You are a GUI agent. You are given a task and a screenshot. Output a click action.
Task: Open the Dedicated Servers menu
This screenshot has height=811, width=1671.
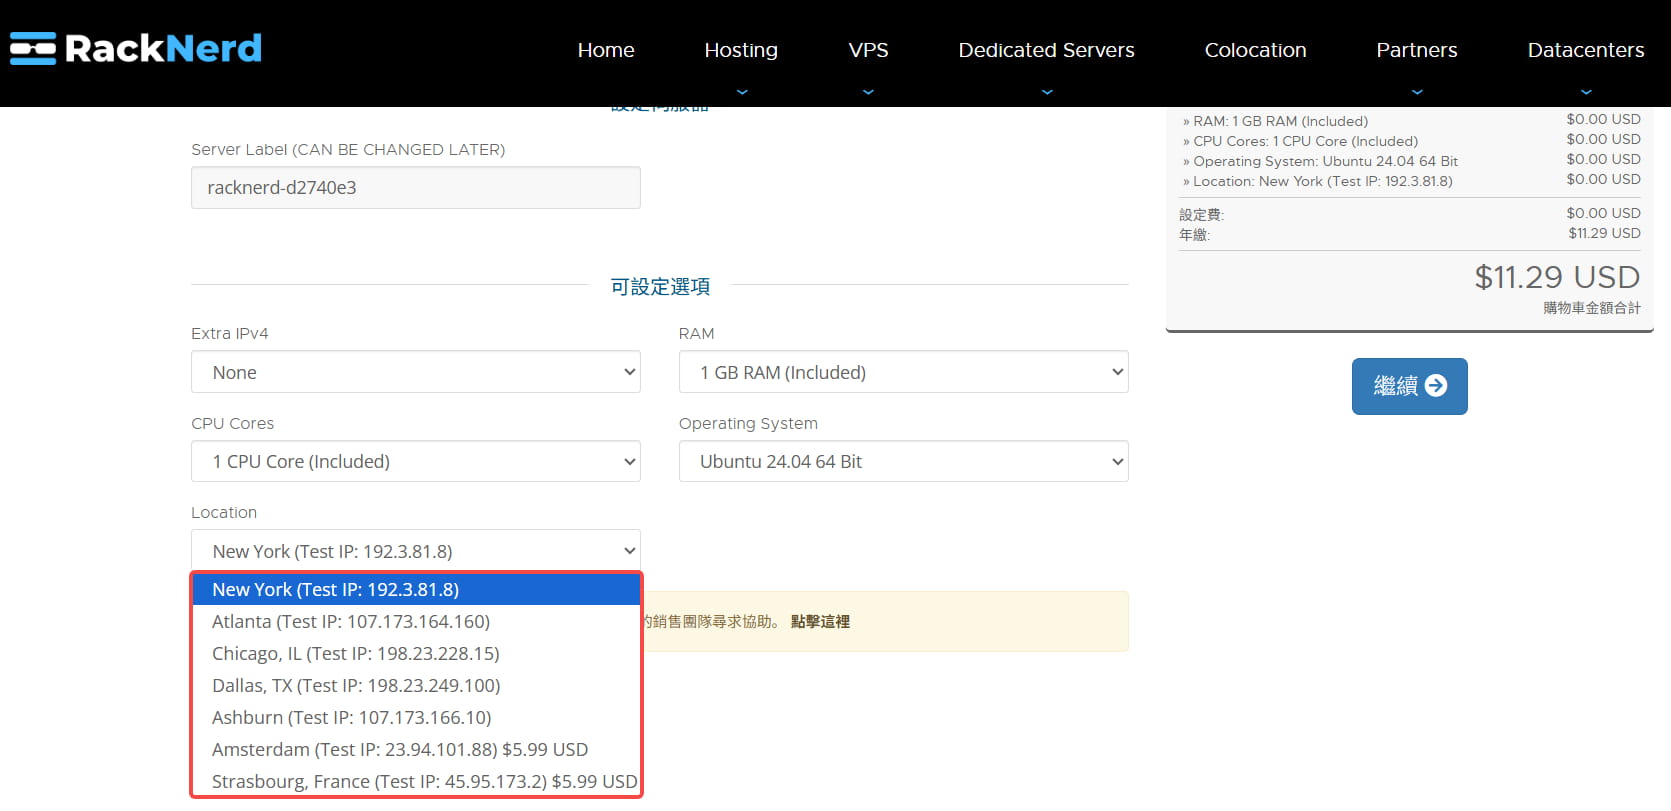[x=1045, y=50]
